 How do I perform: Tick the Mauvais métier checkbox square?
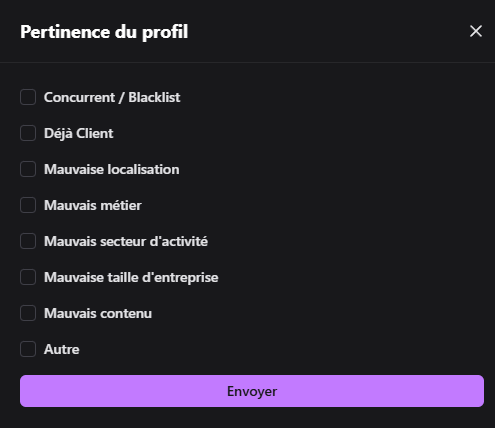28,205
